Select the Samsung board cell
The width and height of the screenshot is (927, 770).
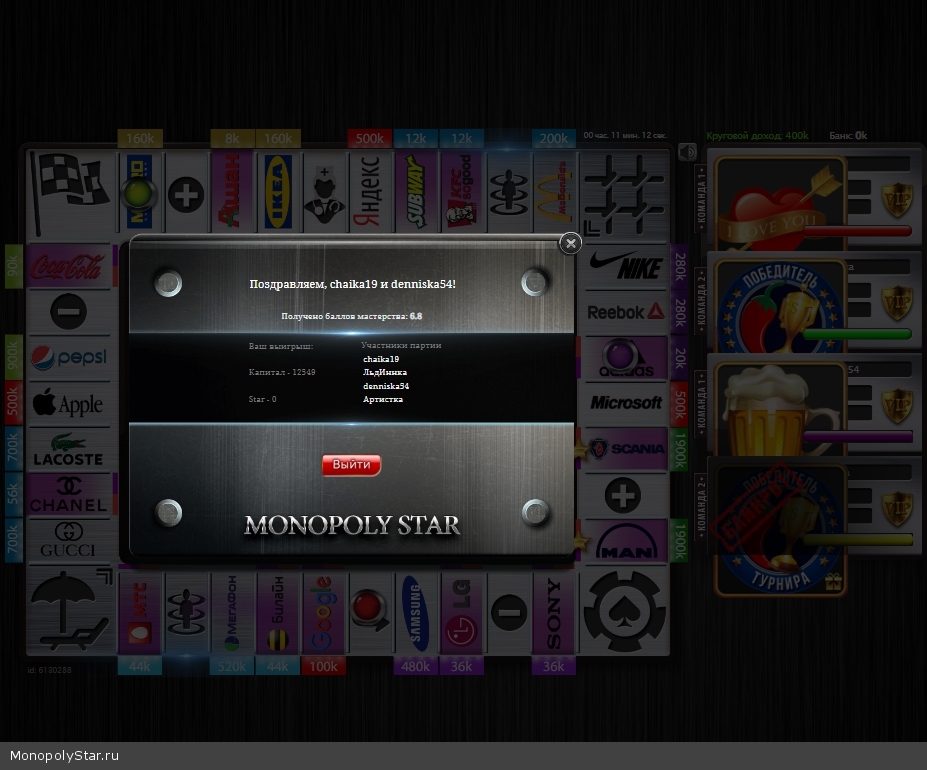pyautogui.click(x=416, y=613)
